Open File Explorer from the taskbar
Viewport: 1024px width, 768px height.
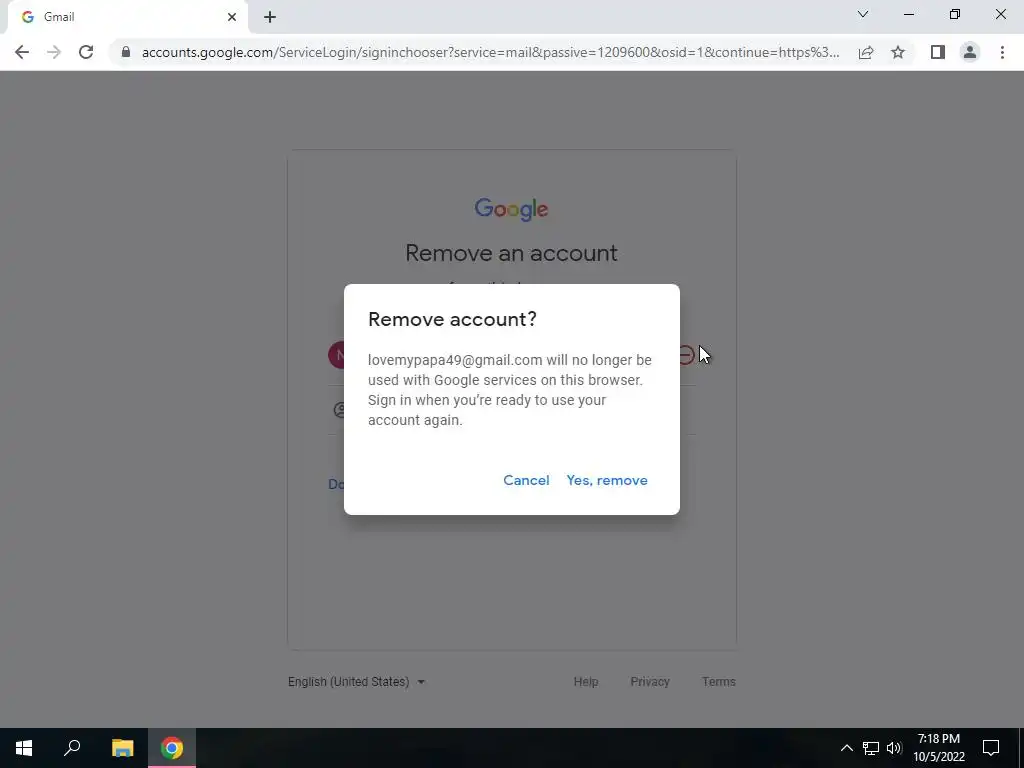(122, 748)
